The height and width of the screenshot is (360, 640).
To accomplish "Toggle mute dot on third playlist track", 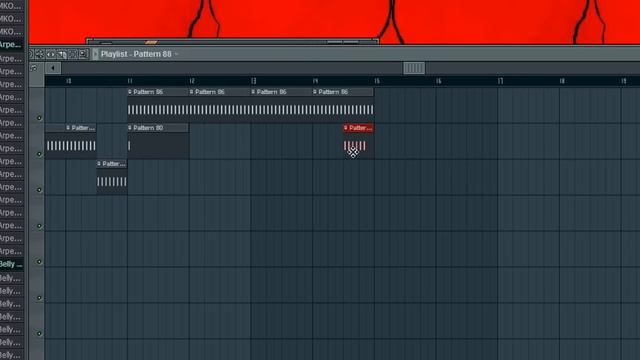I will (39, 190).
